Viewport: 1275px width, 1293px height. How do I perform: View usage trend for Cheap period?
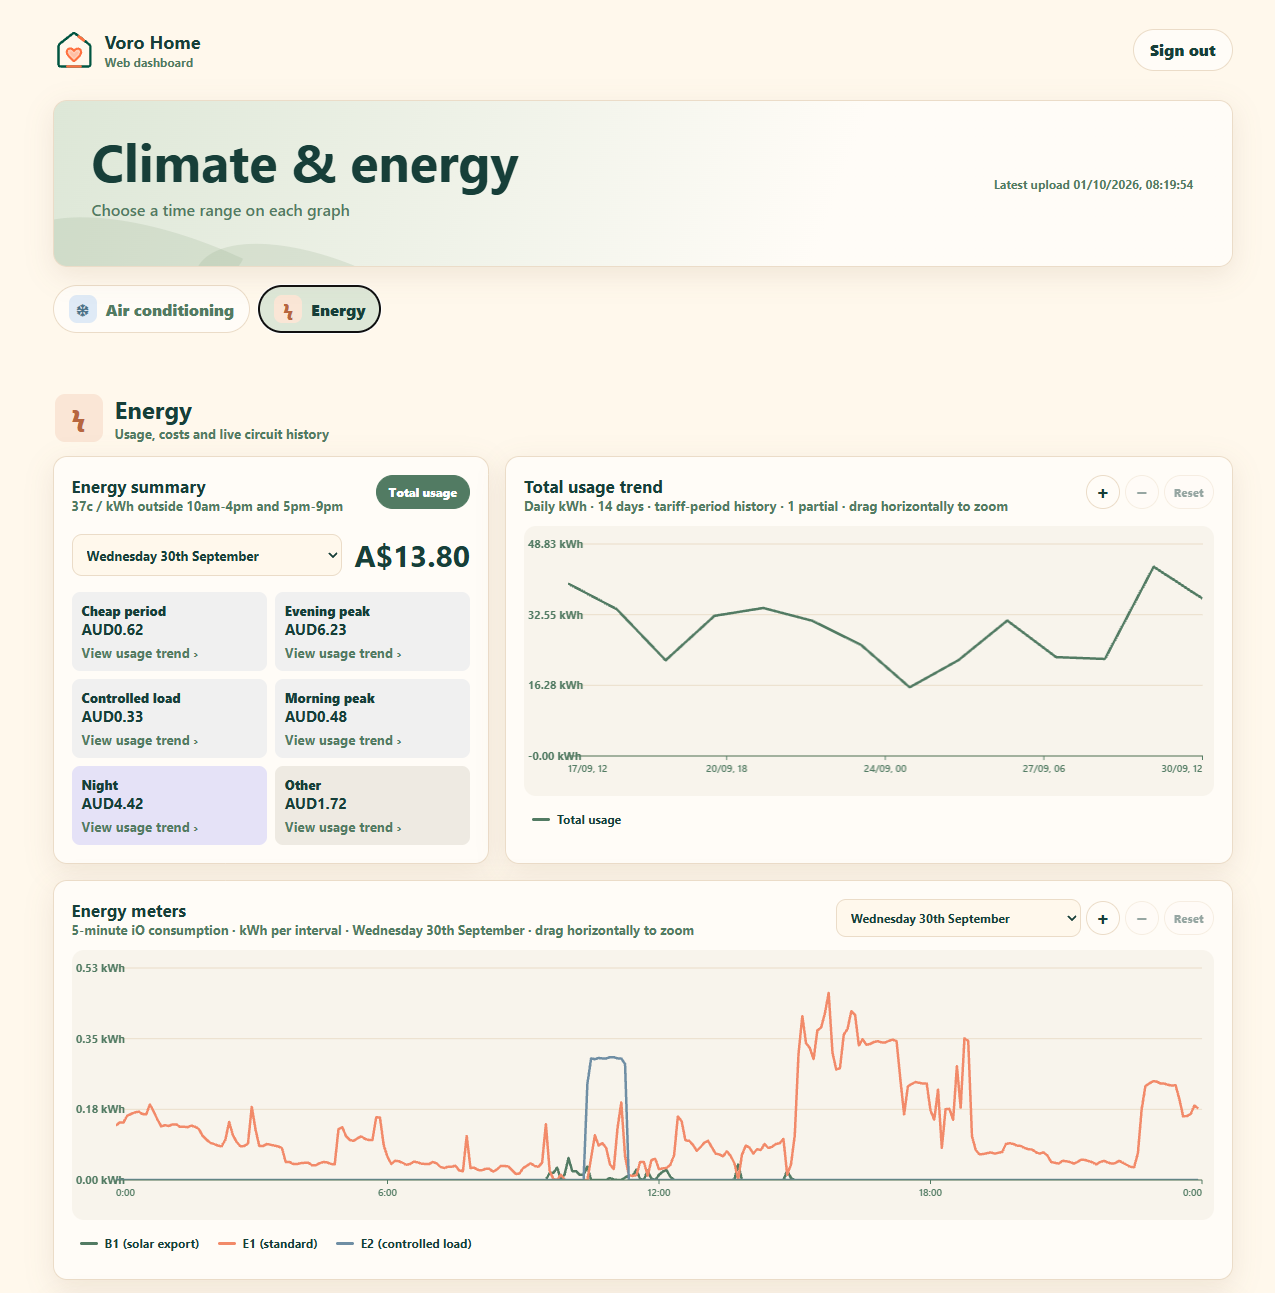[140, 654]
